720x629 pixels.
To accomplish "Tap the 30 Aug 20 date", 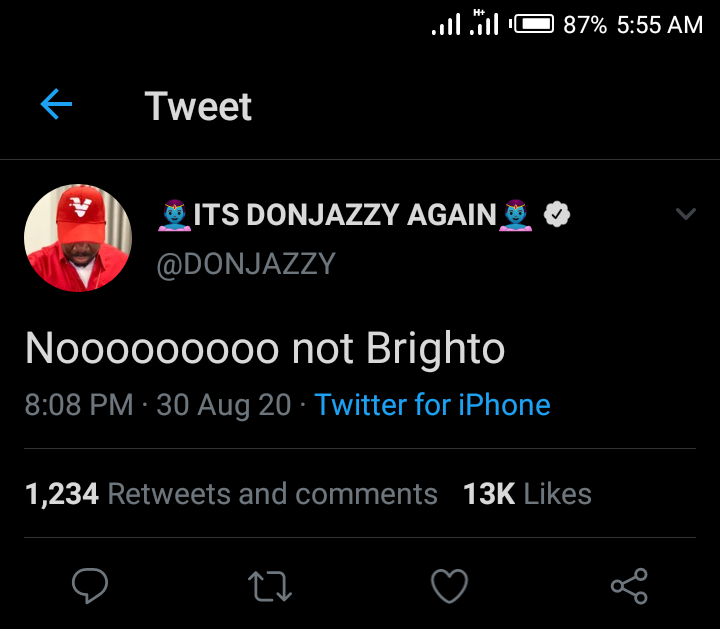I will click(224, 405).
